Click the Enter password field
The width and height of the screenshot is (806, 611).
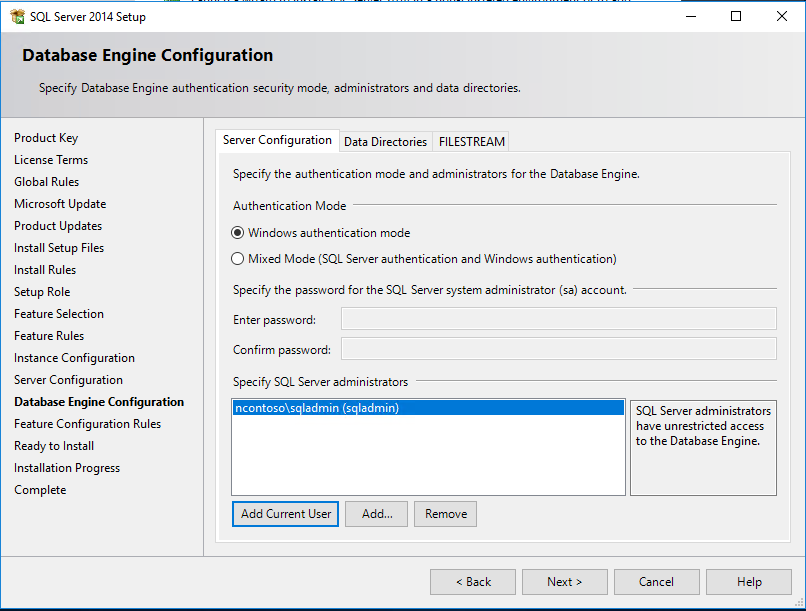click(559, 319)
